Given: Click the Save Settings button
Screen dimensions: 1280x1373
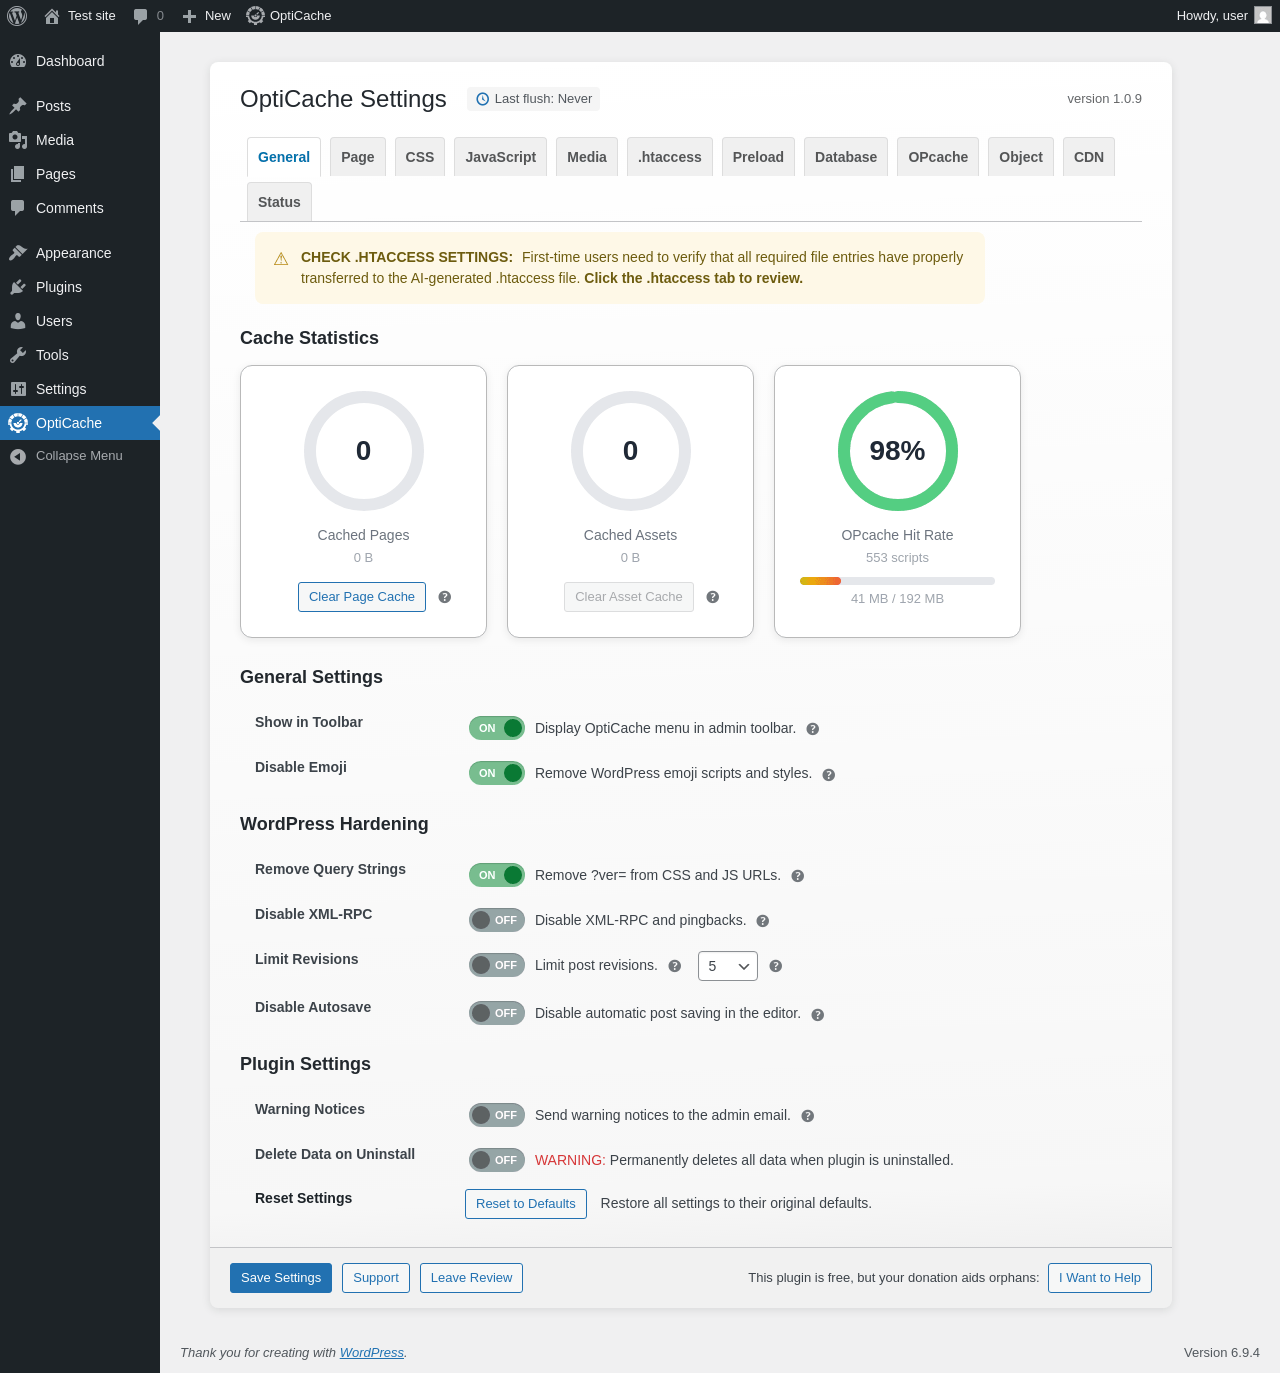Looking at the screenshot, I should (281, 1278).
